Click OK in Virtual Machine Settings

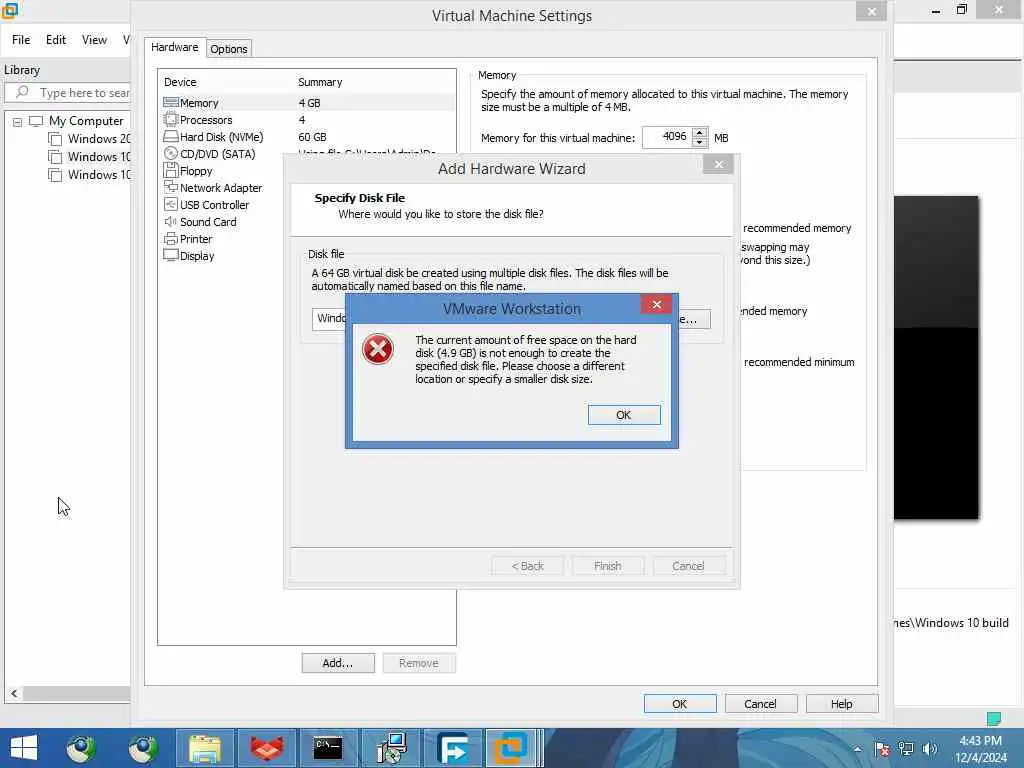pos(680,704)
